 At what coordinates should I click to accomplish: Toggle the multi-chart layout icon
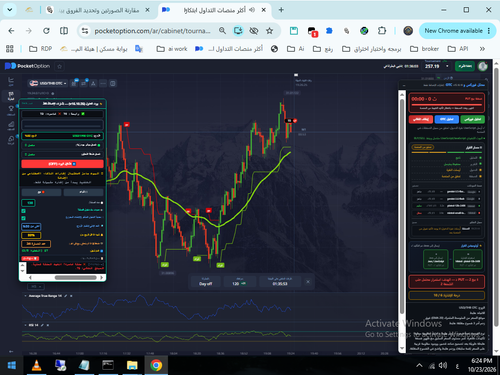[113, 83]
